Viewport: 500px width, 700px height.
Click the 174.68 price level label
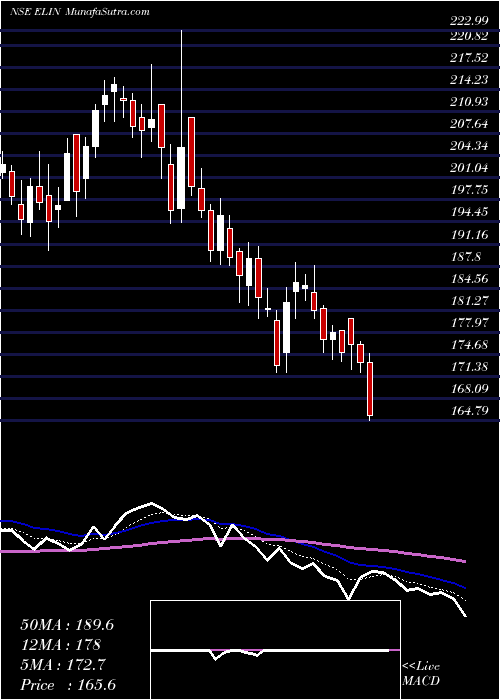[x=469, y=345]
